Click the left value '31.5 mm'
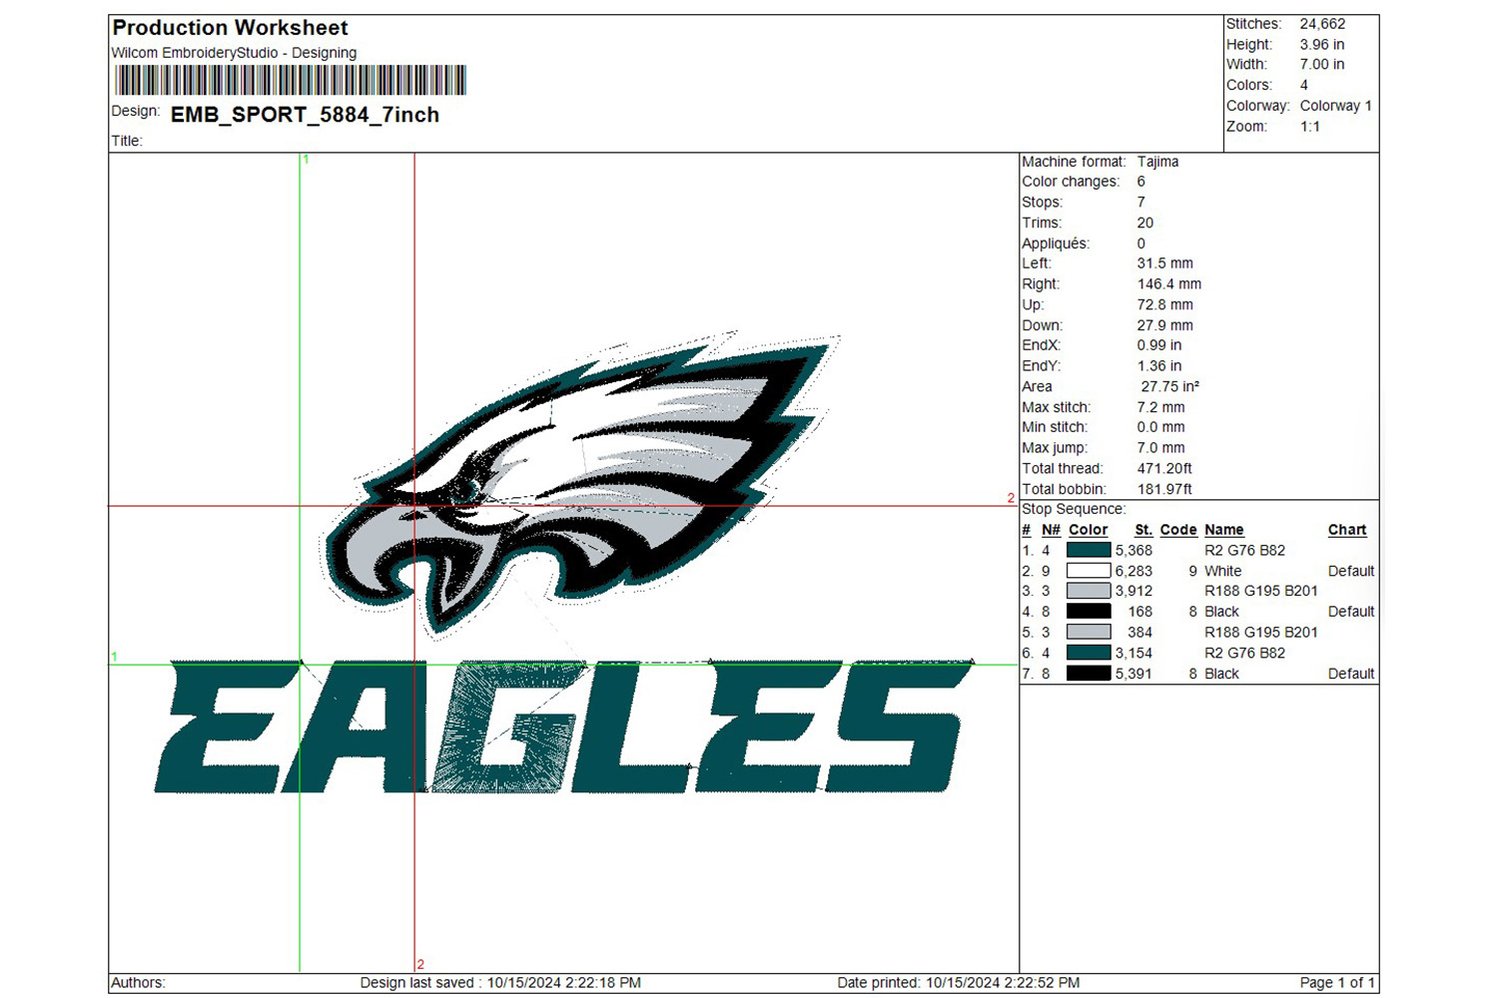This screenshot has height=998, width=1500. click(1165, 264)
